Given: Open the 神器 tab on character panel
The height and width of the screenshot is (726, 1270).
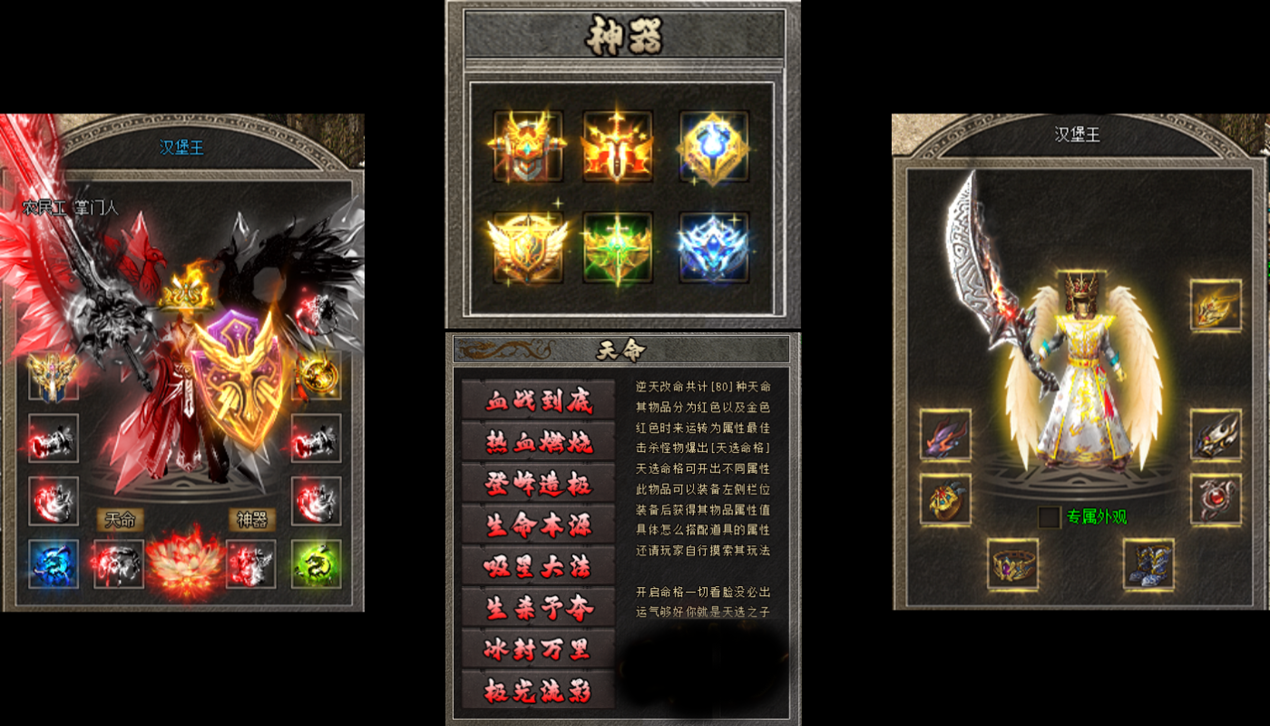Looking at the screenshot, I should pyautogui.click(x=251, y=520).
